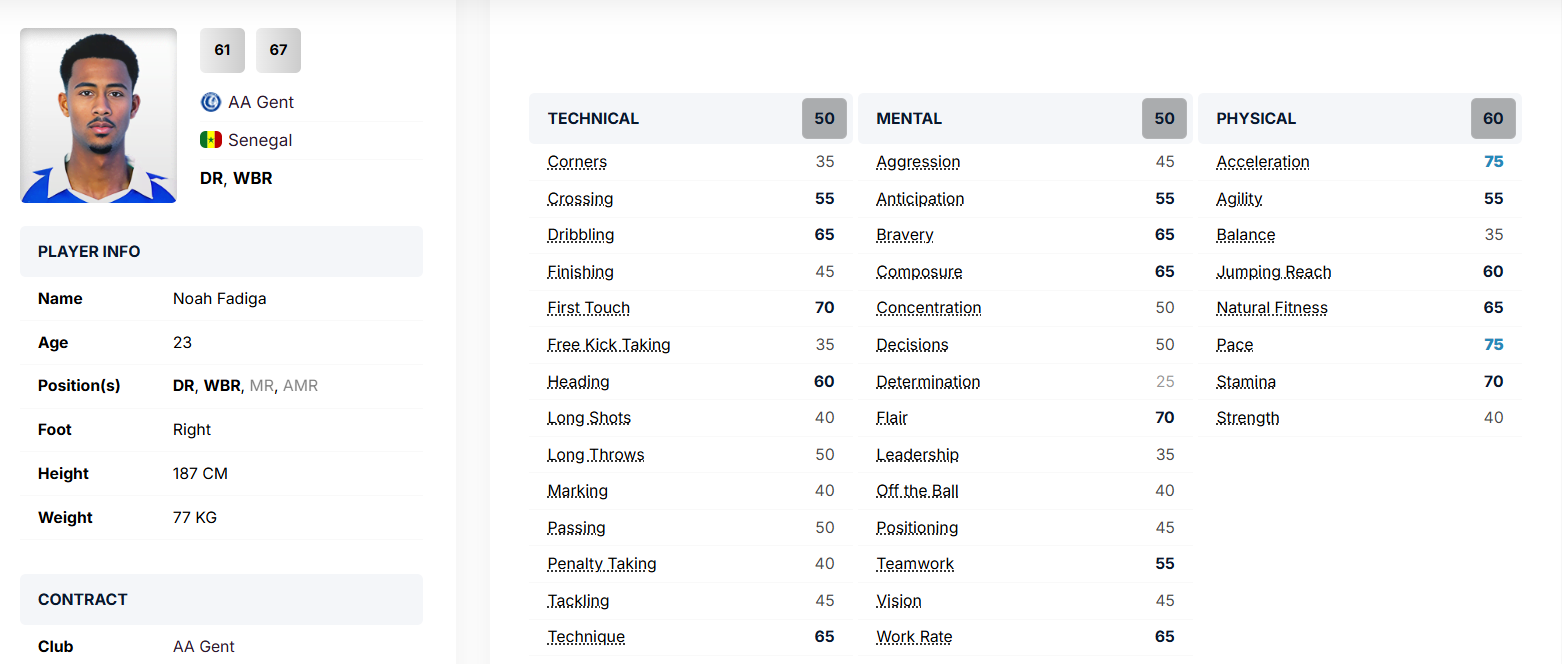
Task: Open Noah Fadiga's player portrait
Action: pyautogui.click(x=98, y=116)
